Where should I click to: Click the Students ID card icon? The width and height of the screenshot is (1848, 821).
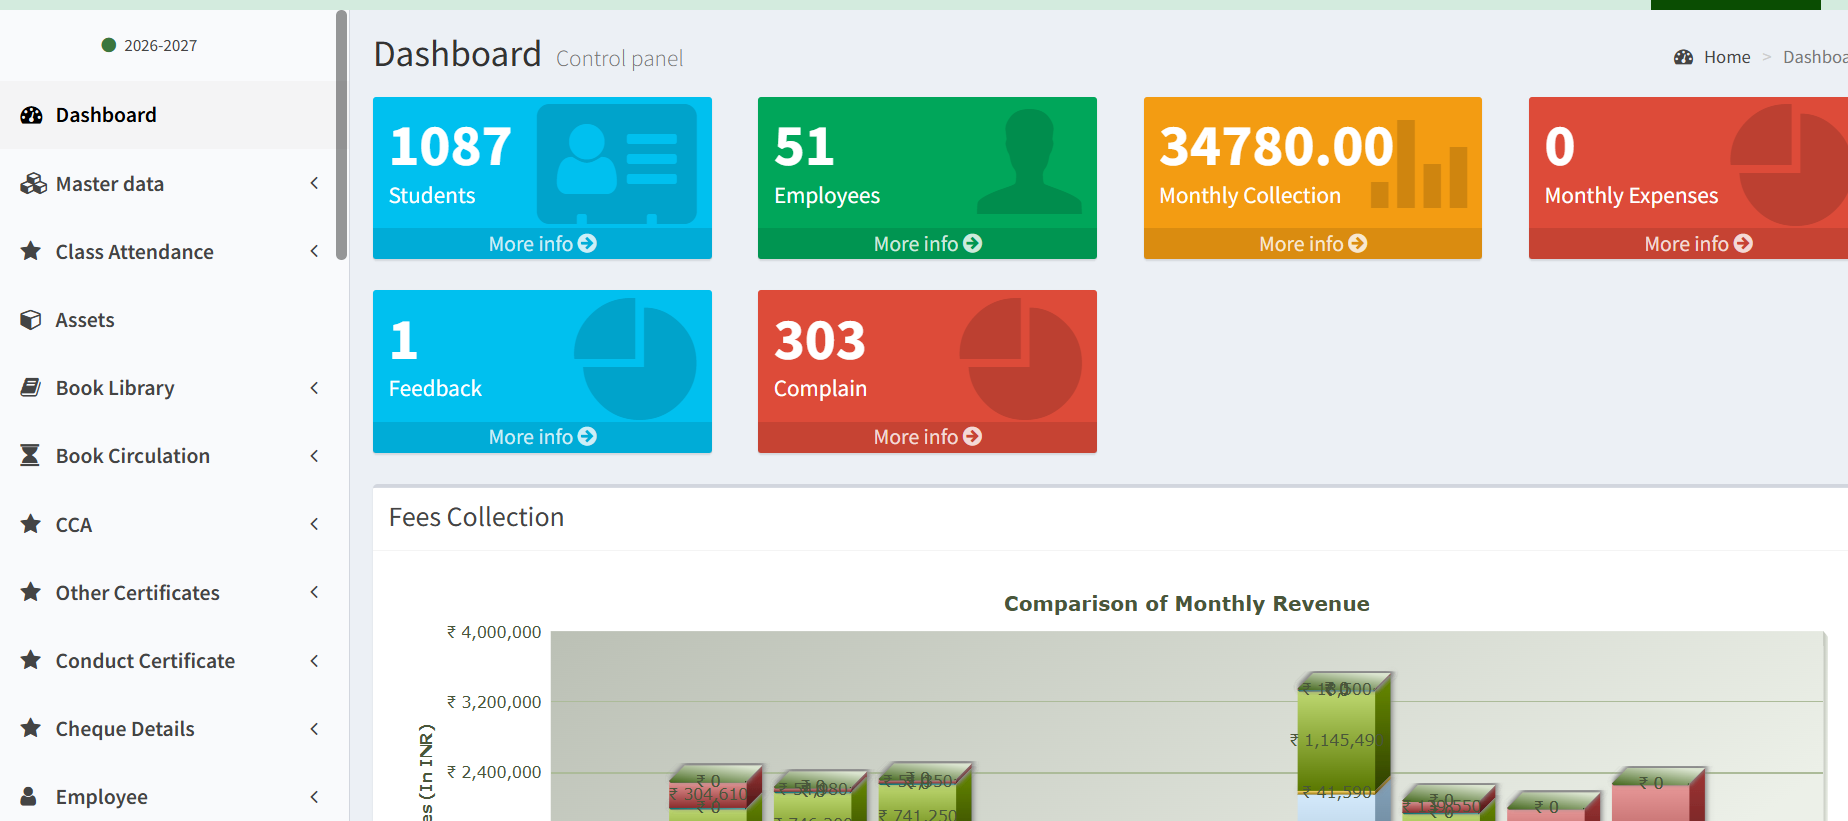coord(617,164)
